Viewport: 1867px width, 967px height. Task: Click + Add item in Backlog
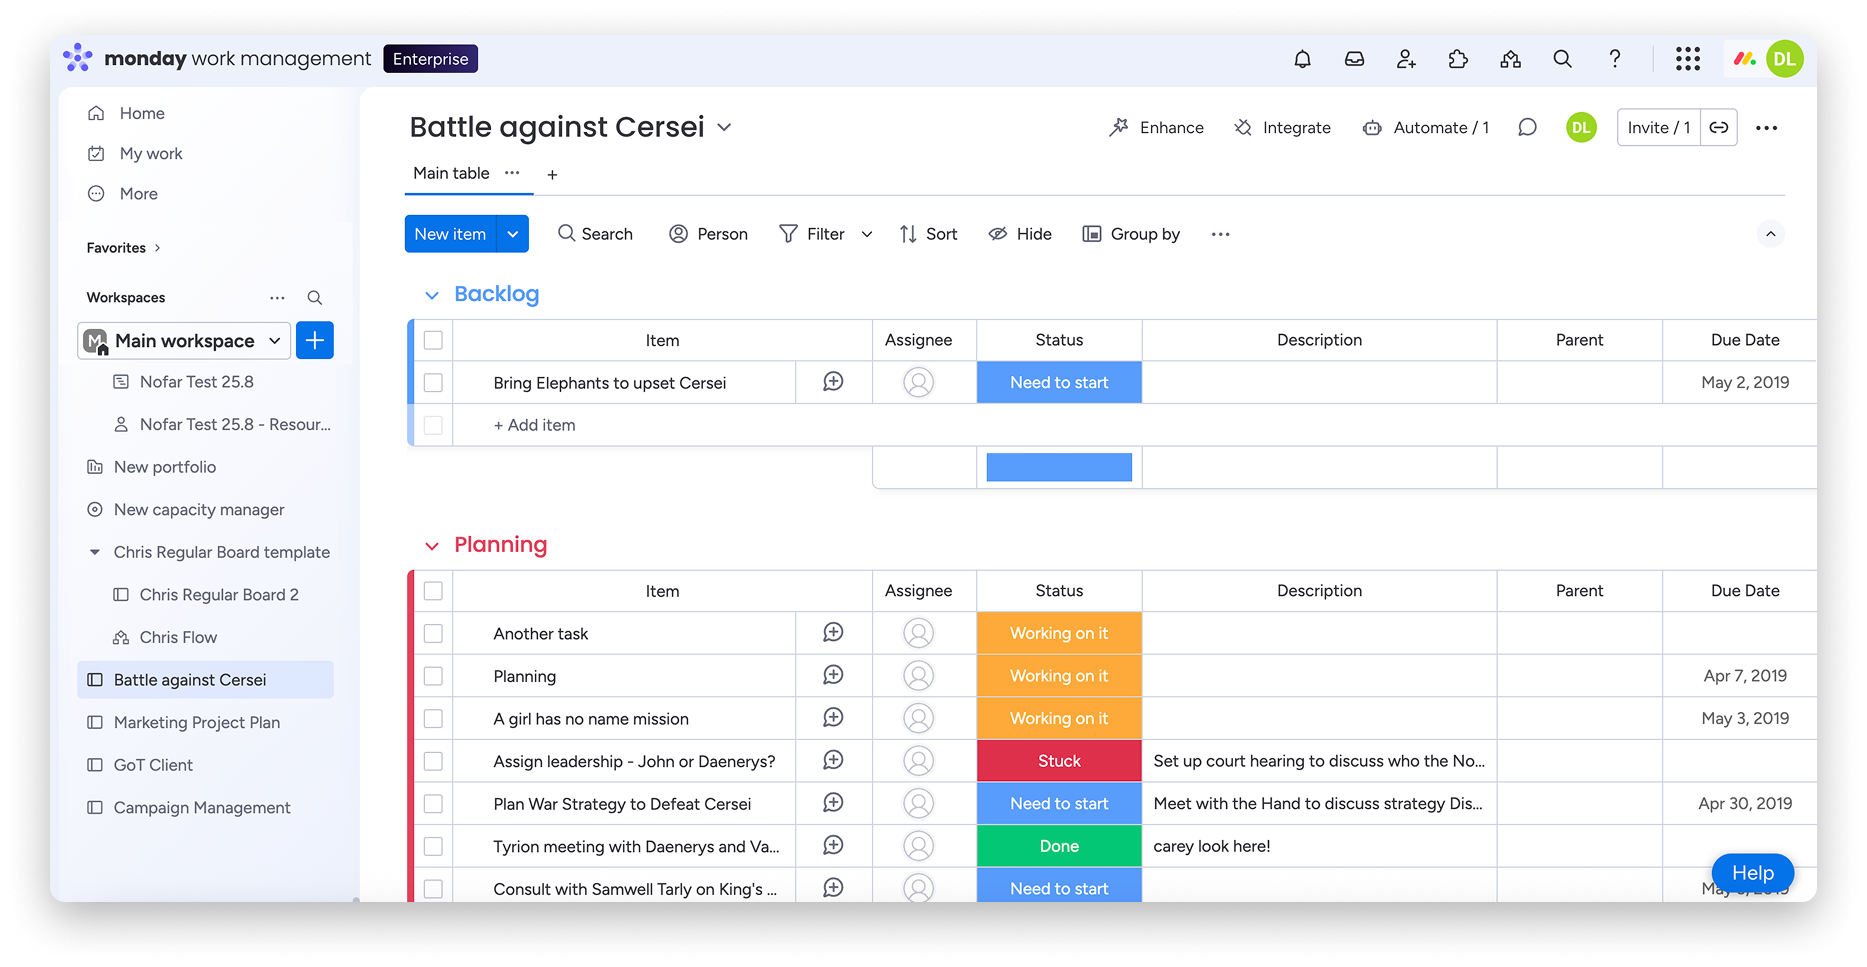point(534,425)
